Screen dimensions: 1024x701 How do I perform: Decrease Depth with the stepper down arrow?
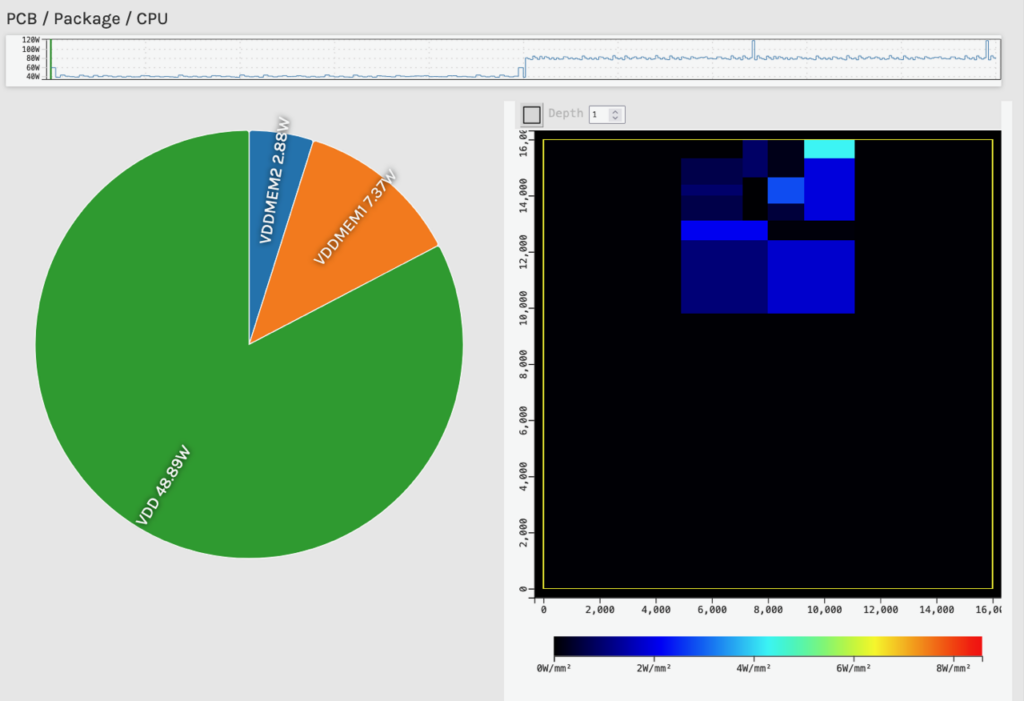(615, 118)
